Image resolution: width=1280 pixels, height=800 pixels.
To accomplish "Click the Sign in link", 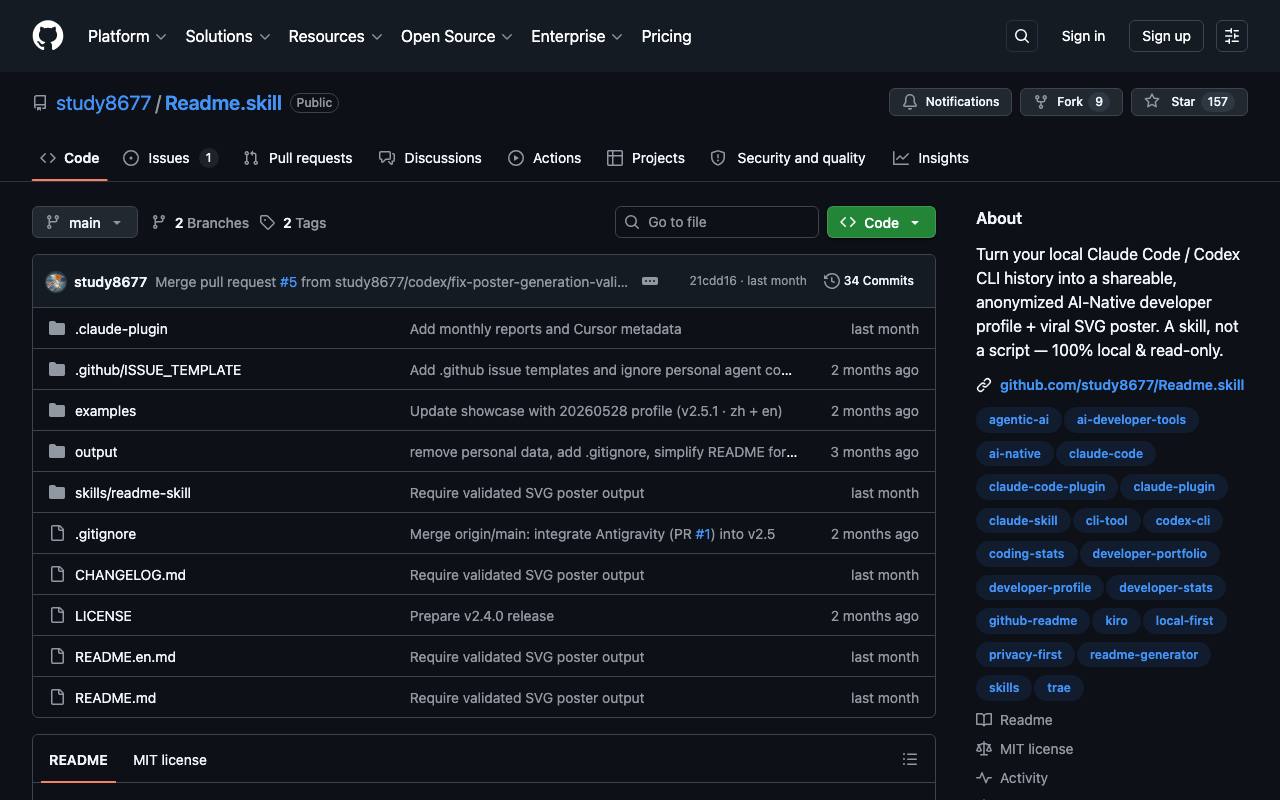I will point(1083,36).
